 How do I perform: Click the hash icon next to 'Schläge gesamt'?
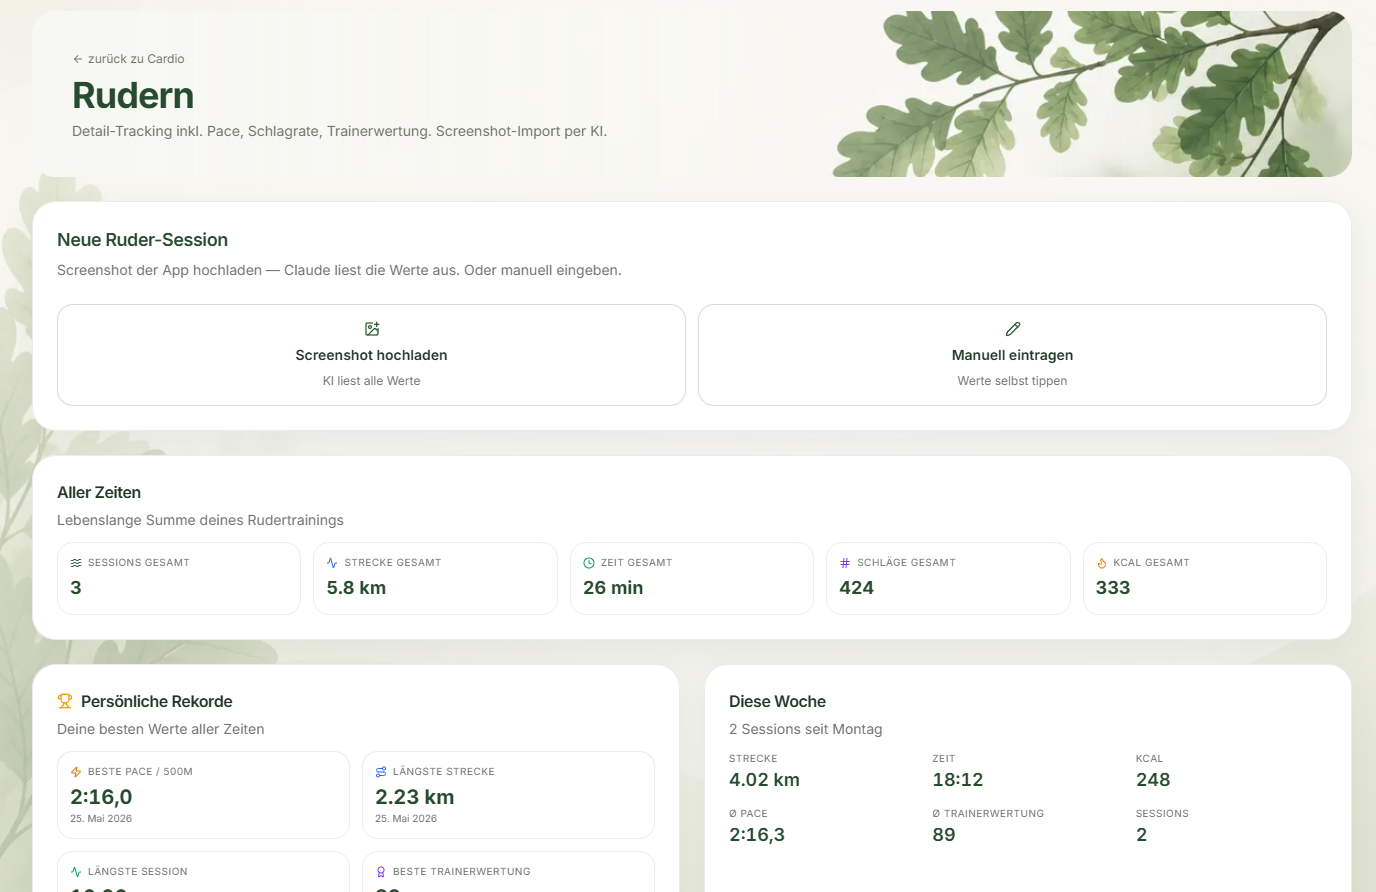pyautogui.click(x=845, y=563)
